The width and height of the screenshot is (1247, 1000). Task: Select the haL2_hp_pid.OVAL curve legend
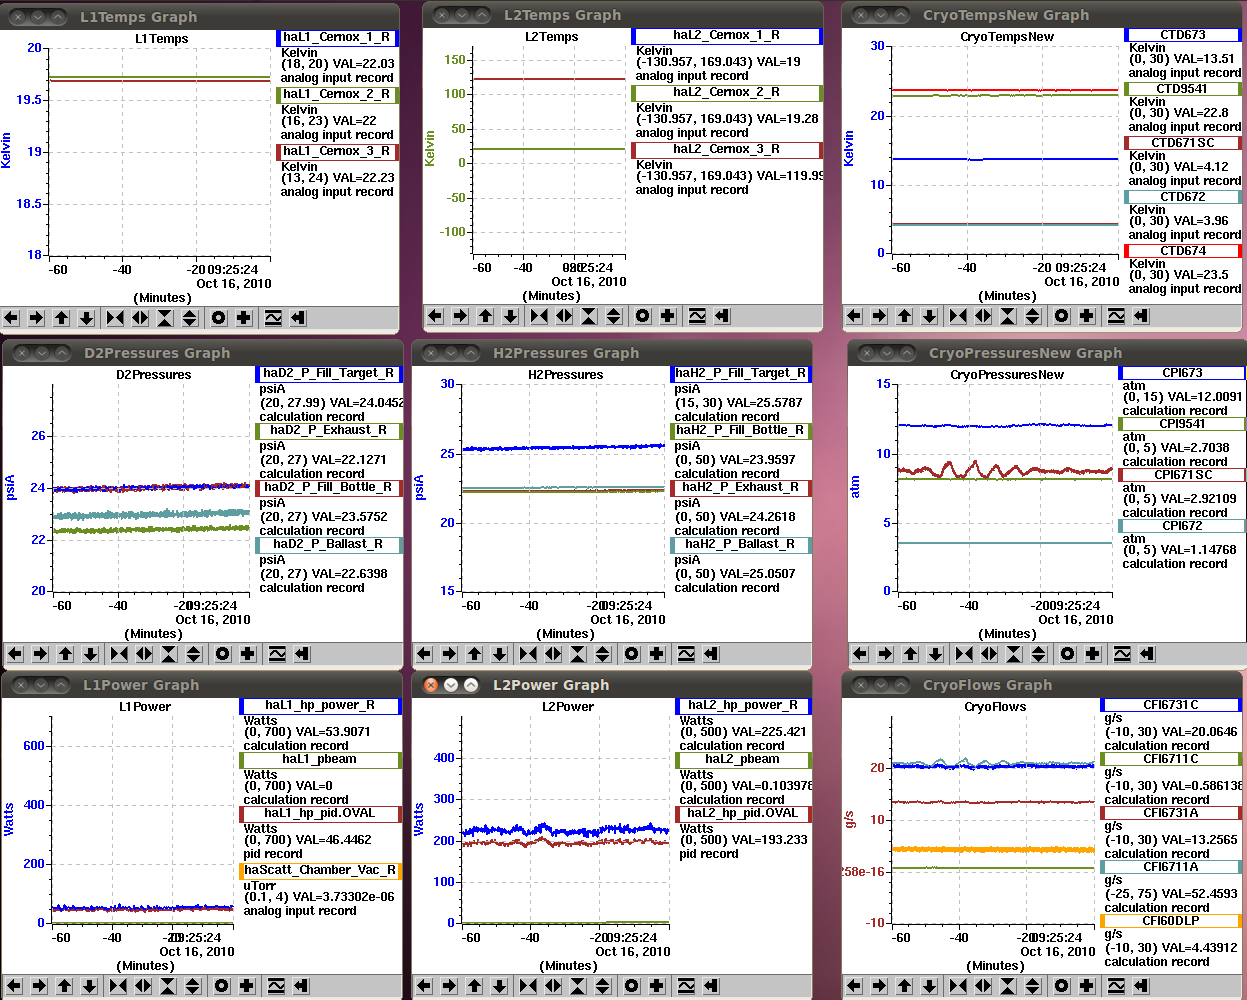coord(743,814)
